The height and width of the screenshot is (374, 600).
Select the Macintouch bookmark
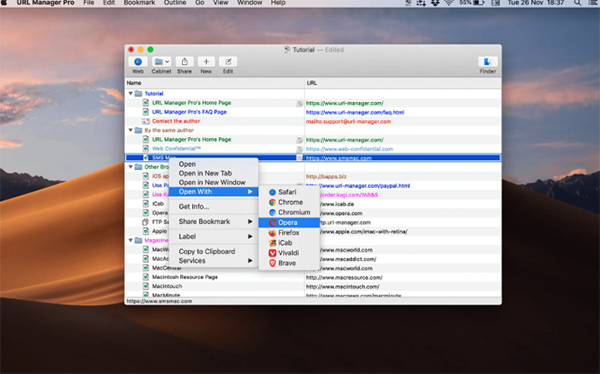click(167, 286)
